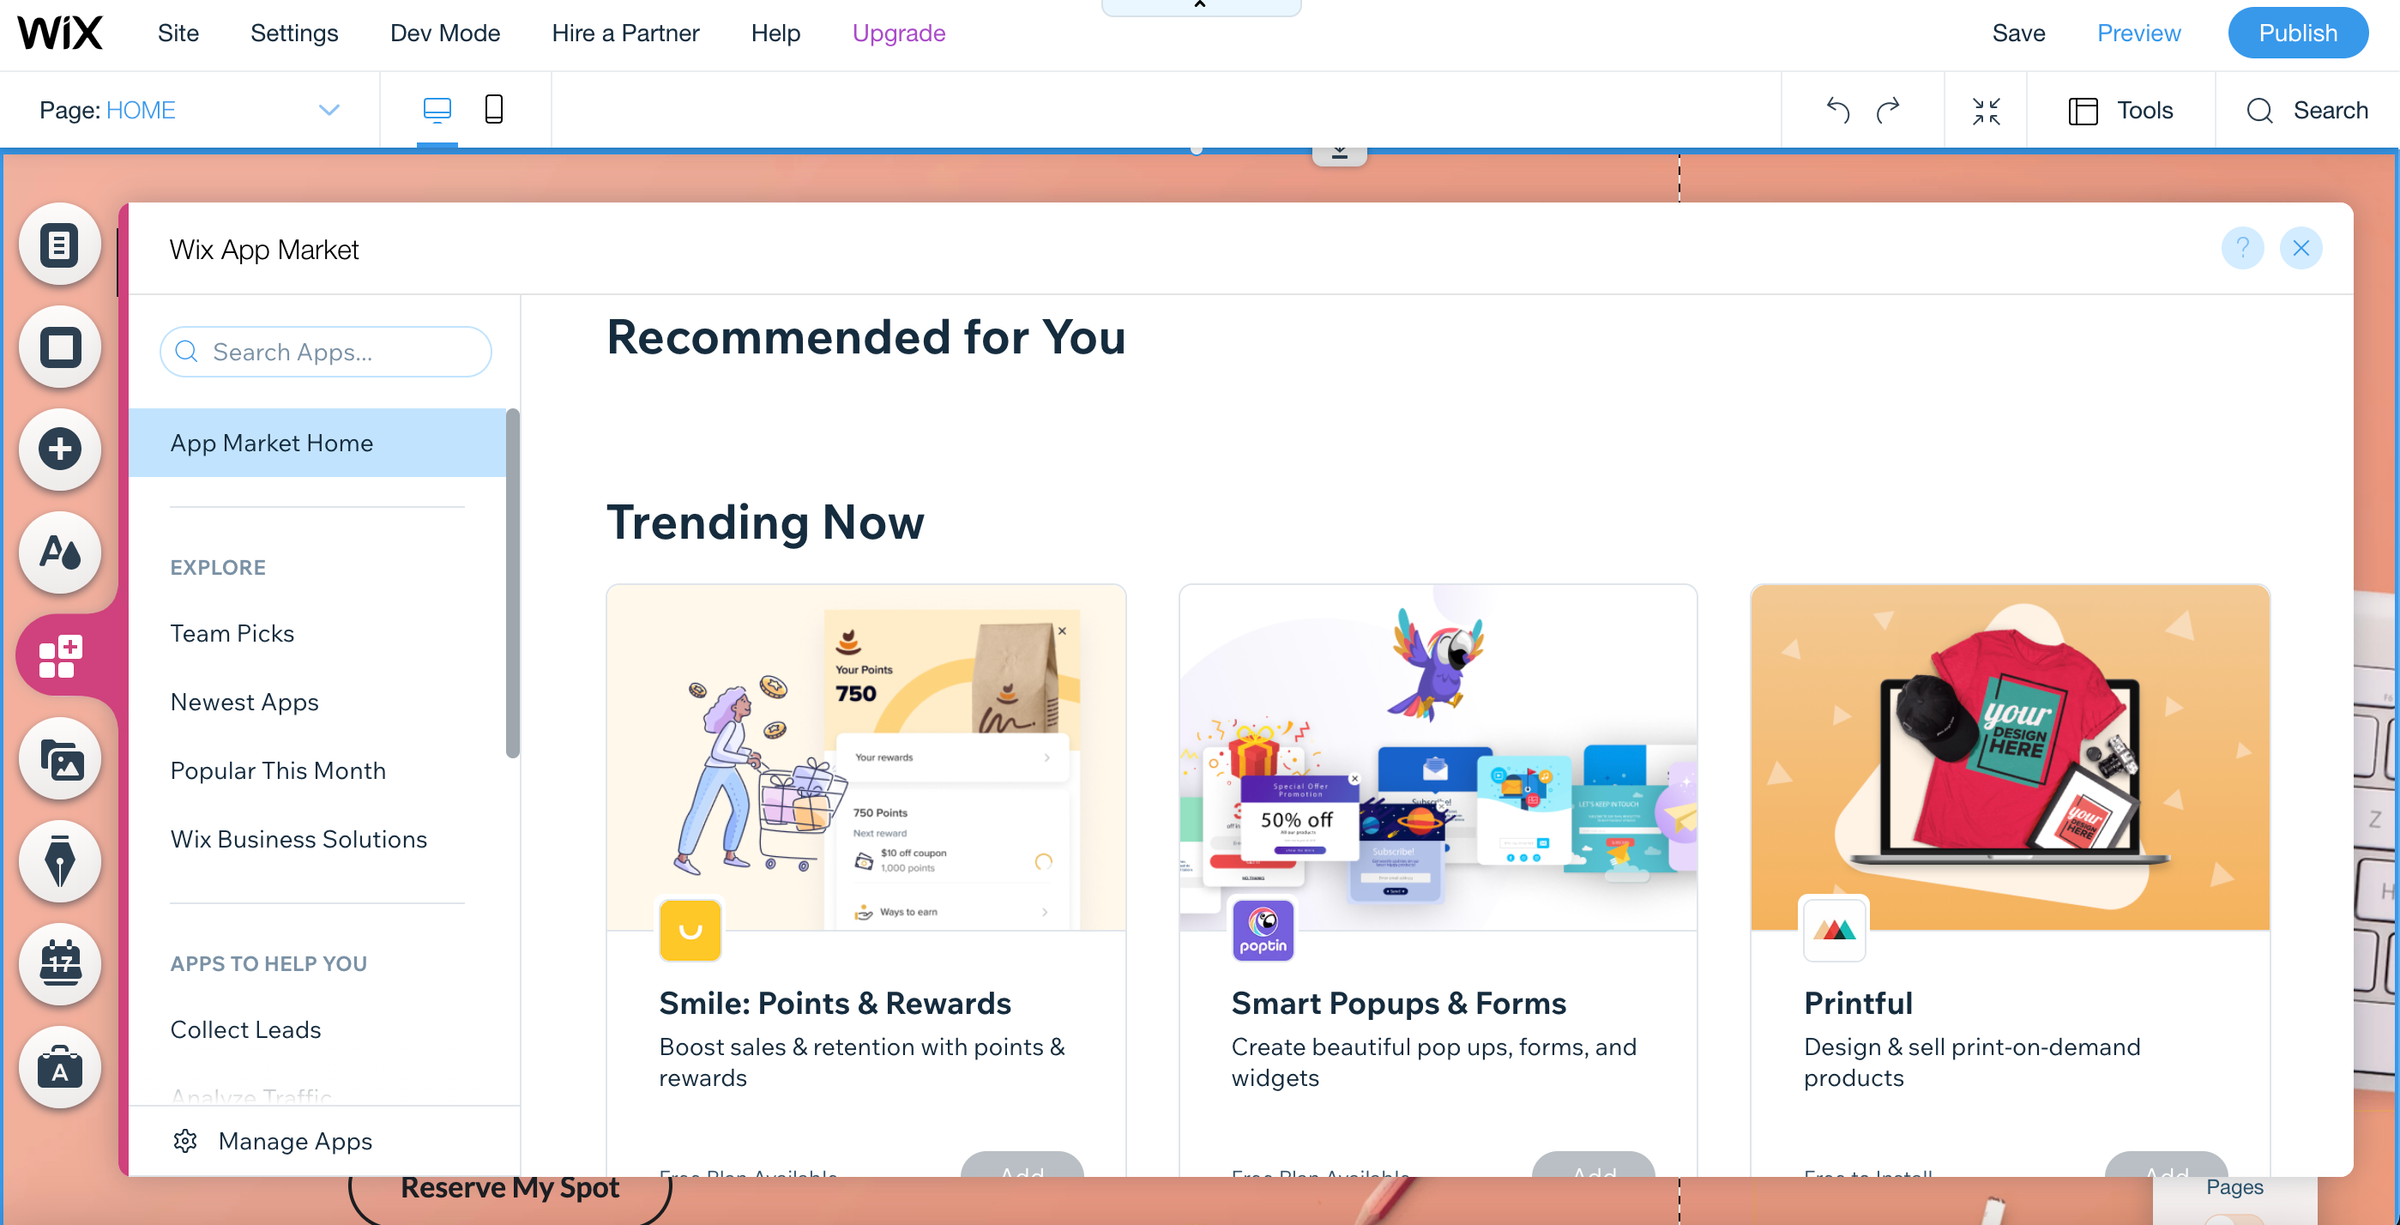This screenshot has width=2400, height=1225.
Task: Click the Publish button
Action: tap(2298, 33)
